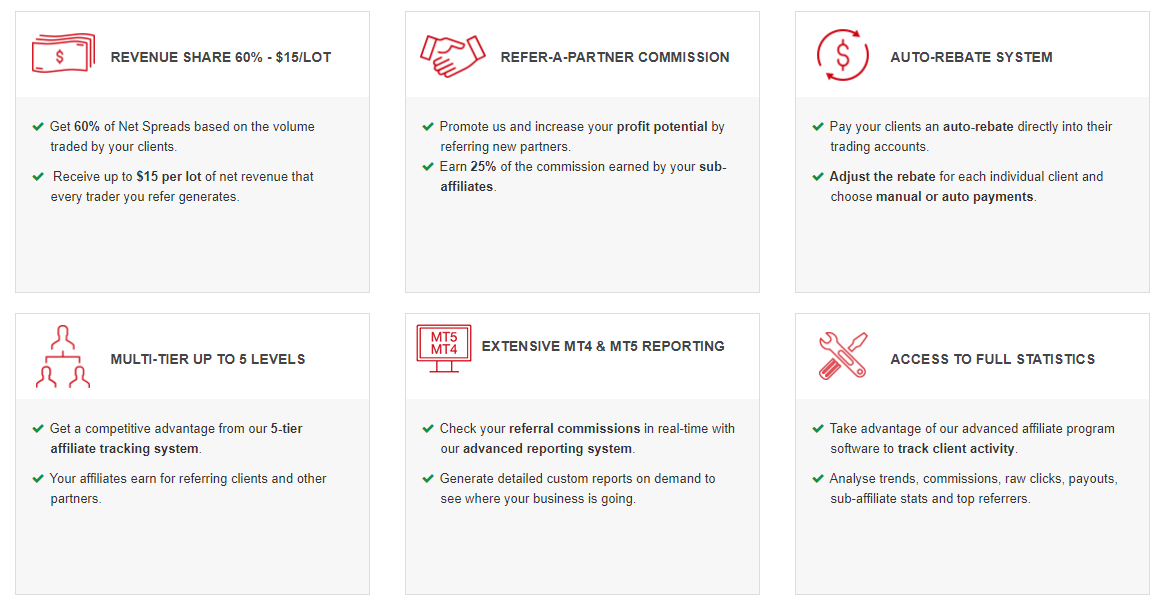Click the bold '$15 per lot' text
1162x607 pixels.
coord(169,176)
